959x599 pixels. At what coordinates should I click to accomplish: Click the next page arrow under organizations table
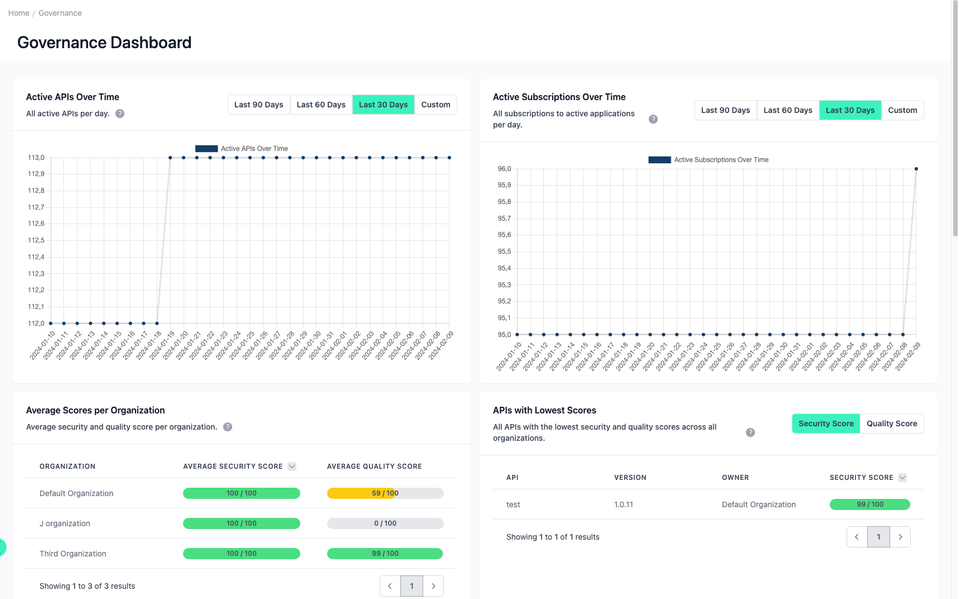click(433, 585)
